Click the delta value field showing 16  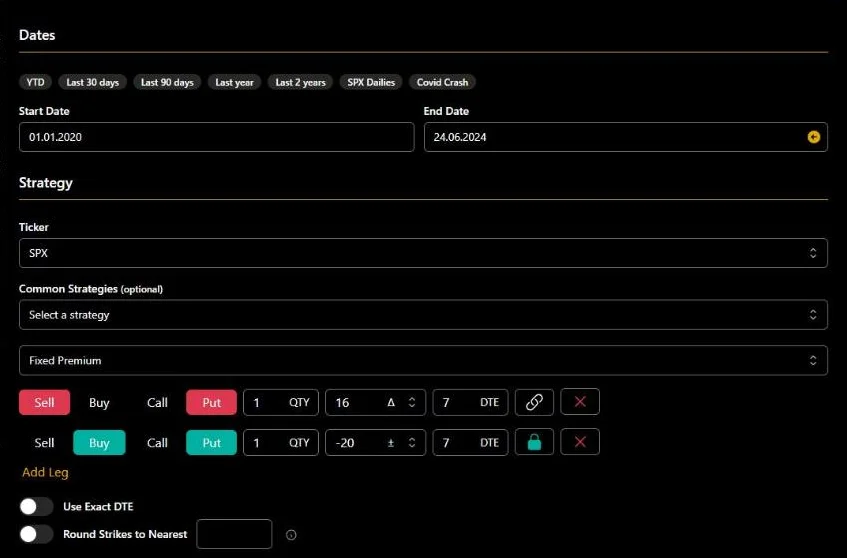coord(375,402)
